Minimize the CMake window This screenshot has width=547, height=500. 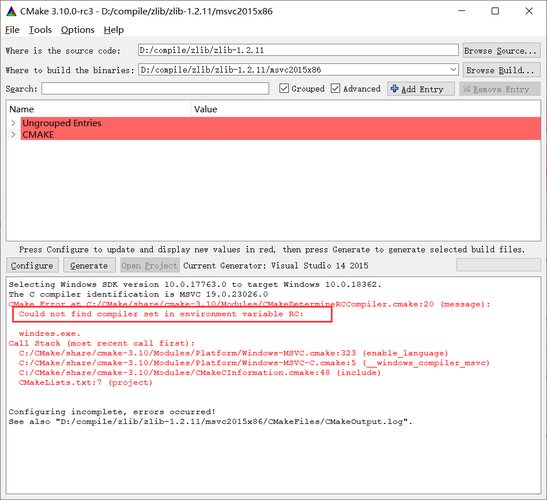tap(461, 11)
